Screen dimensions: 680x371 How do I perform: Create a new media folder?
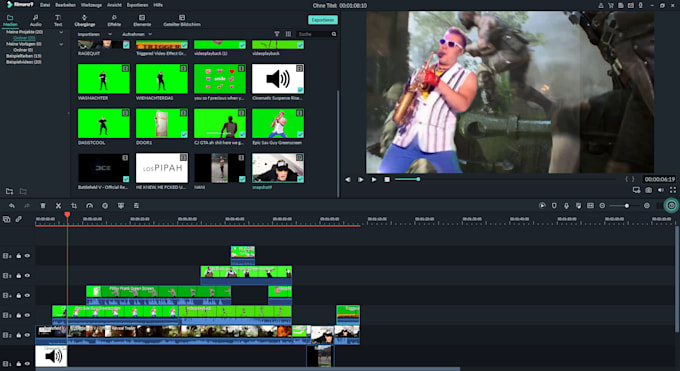point(9,191)
